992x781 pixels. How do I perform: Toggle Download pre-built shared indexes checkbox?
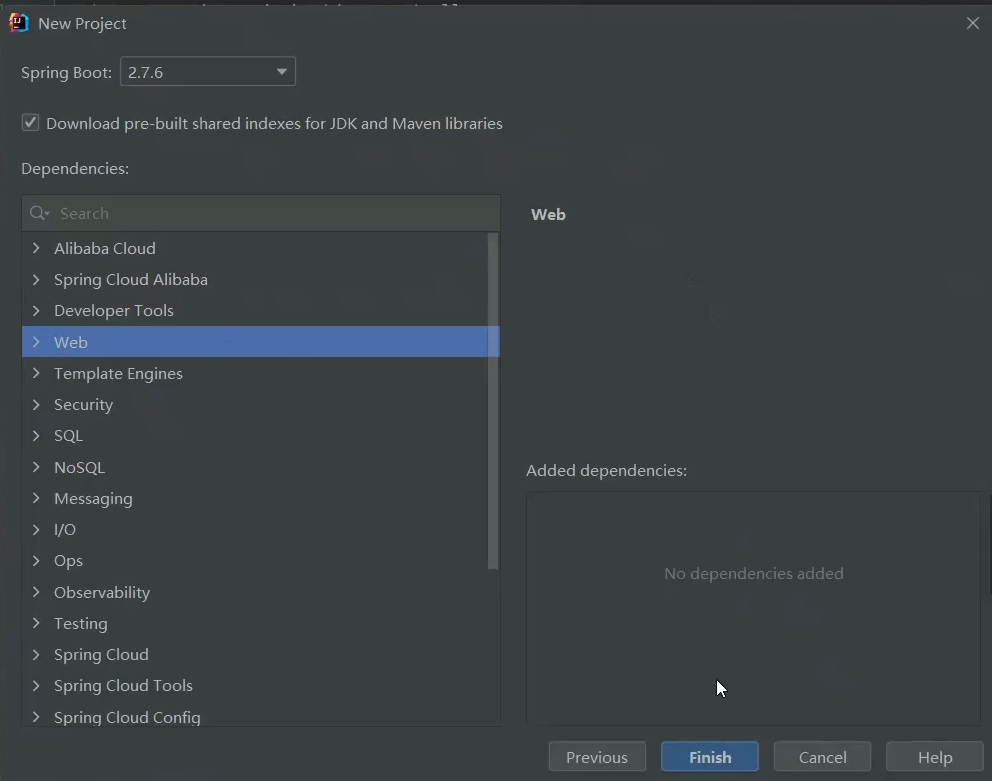pos(30,122)
